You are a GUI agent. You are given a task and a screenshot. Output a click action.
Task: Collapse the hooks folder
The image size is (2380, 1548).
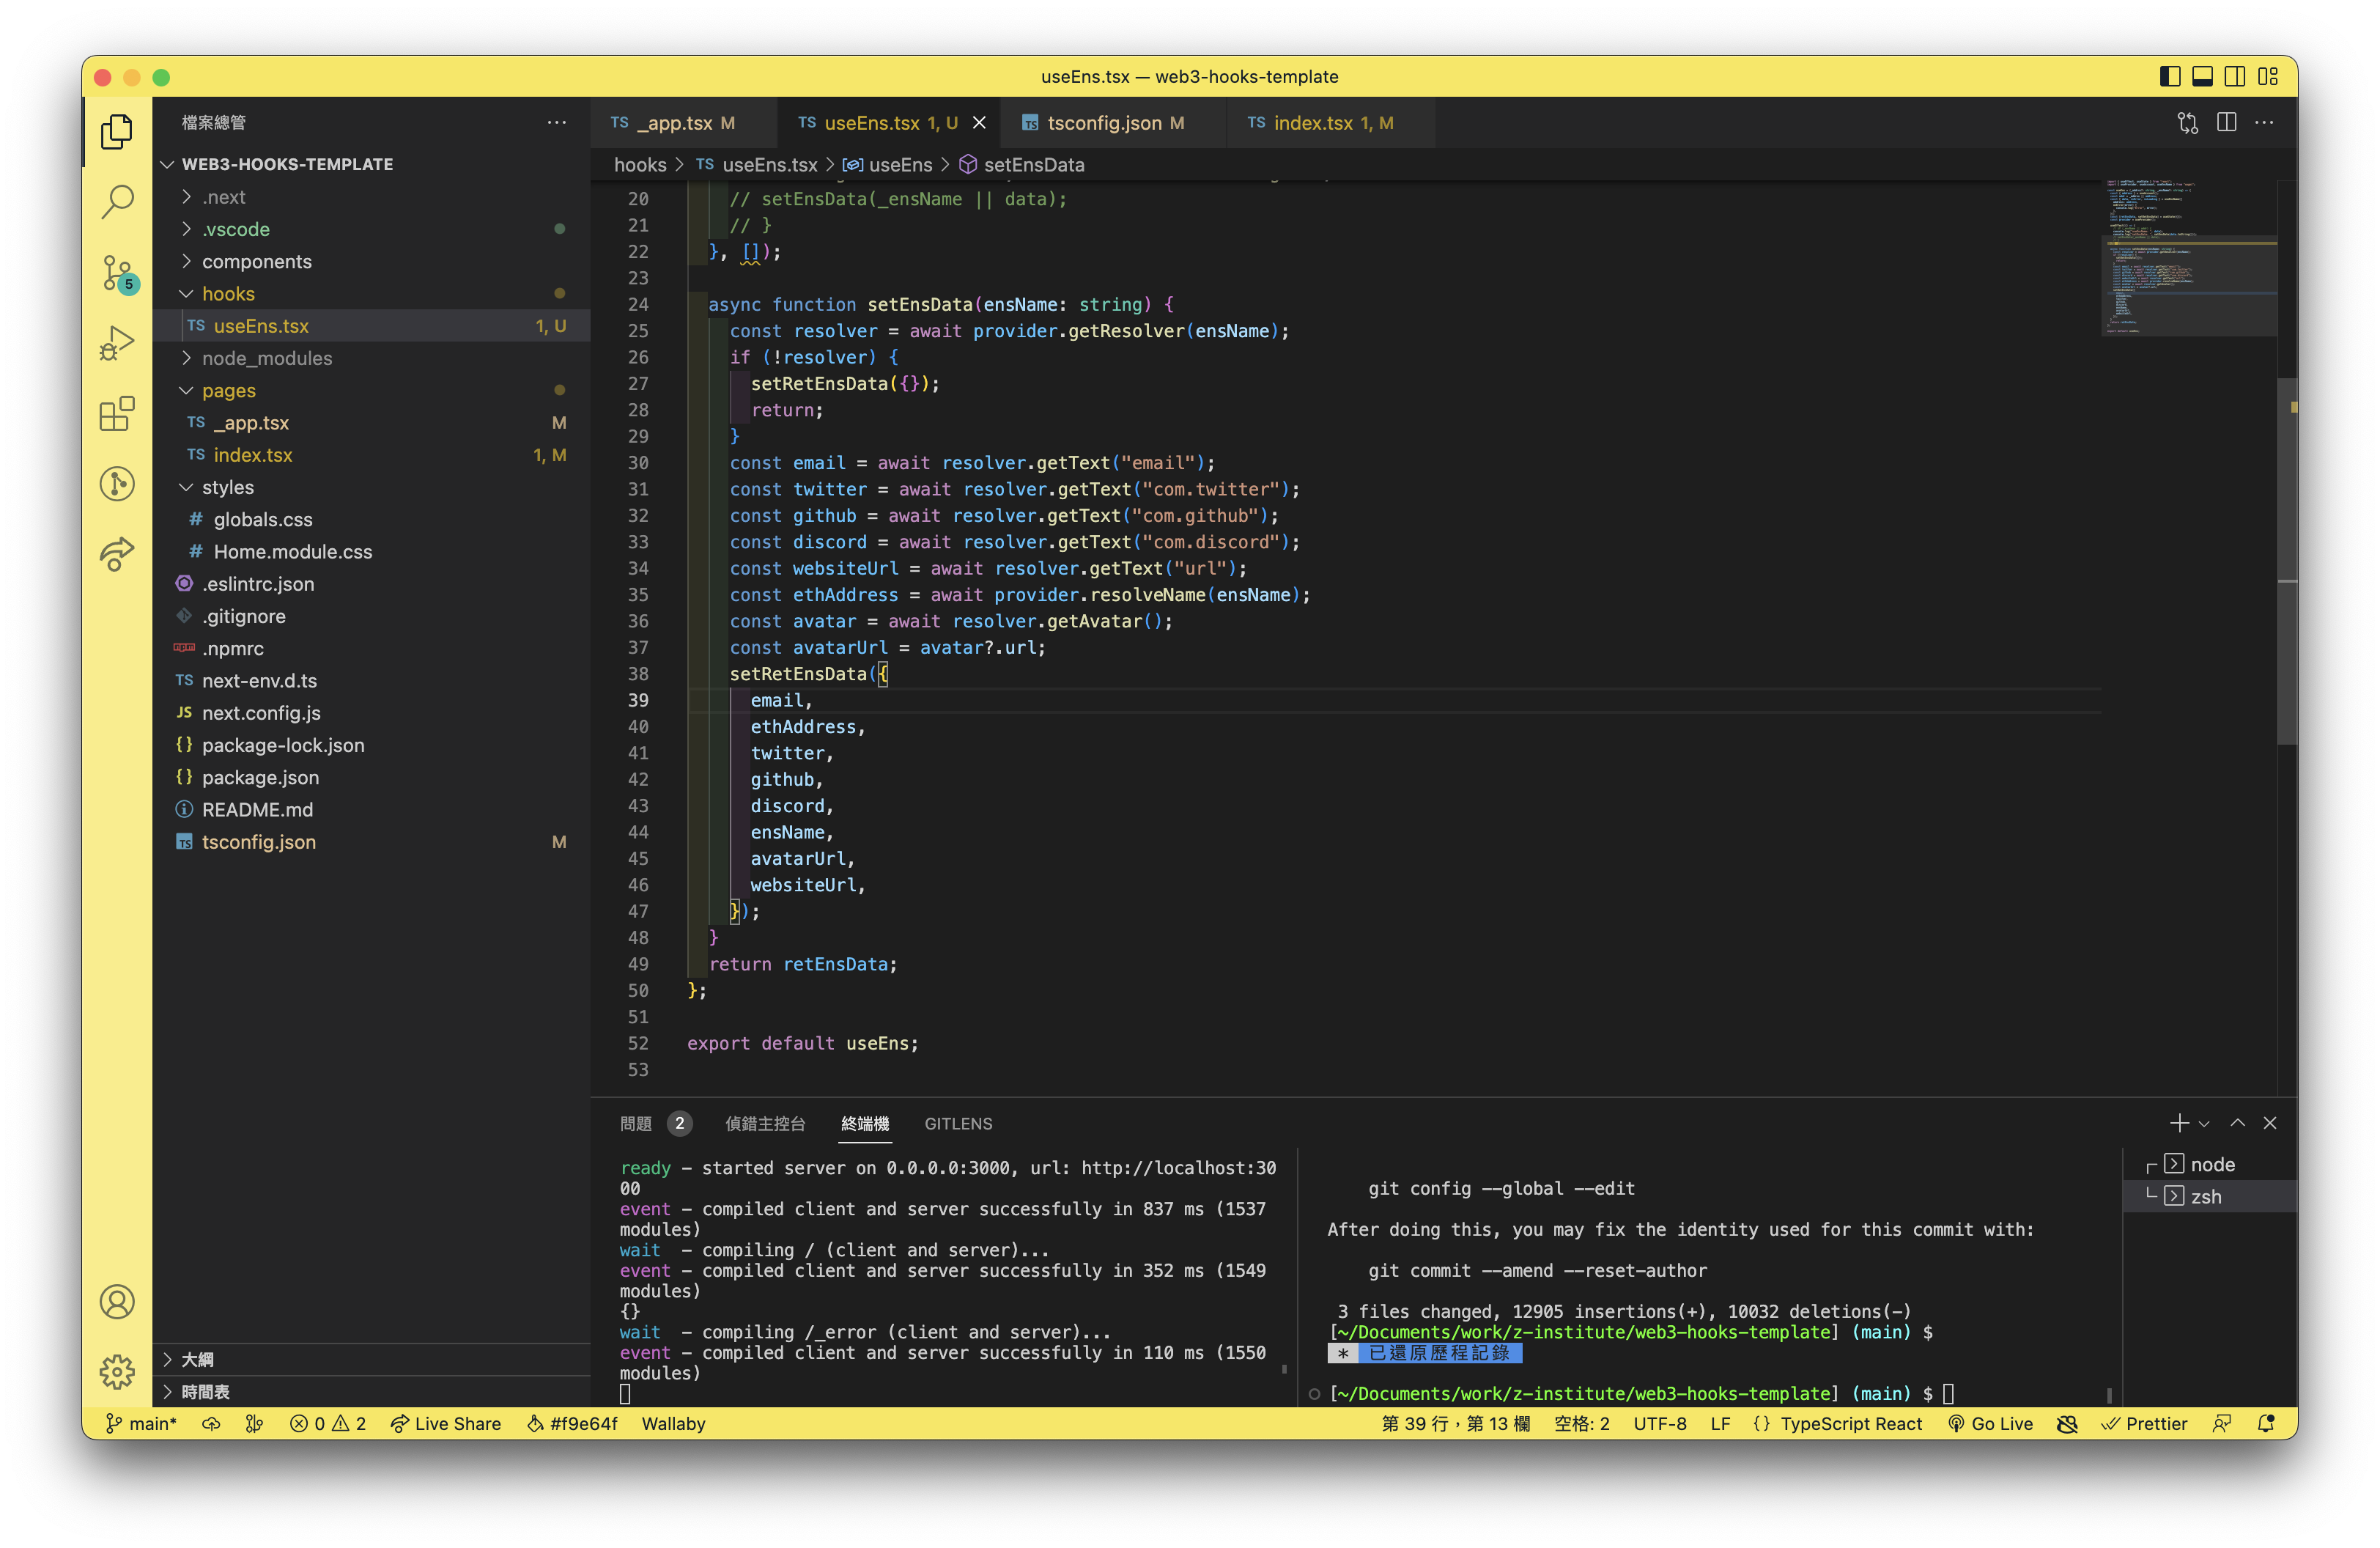click(228, 294)
